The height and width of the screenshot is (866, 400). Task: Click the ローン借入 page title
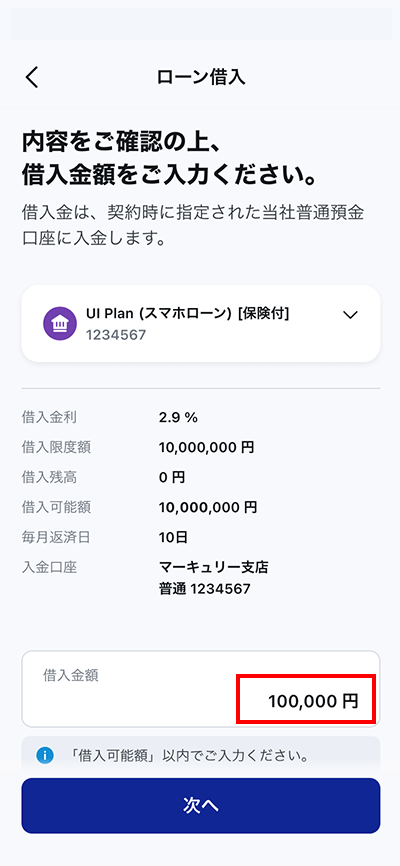pos(201,77)
